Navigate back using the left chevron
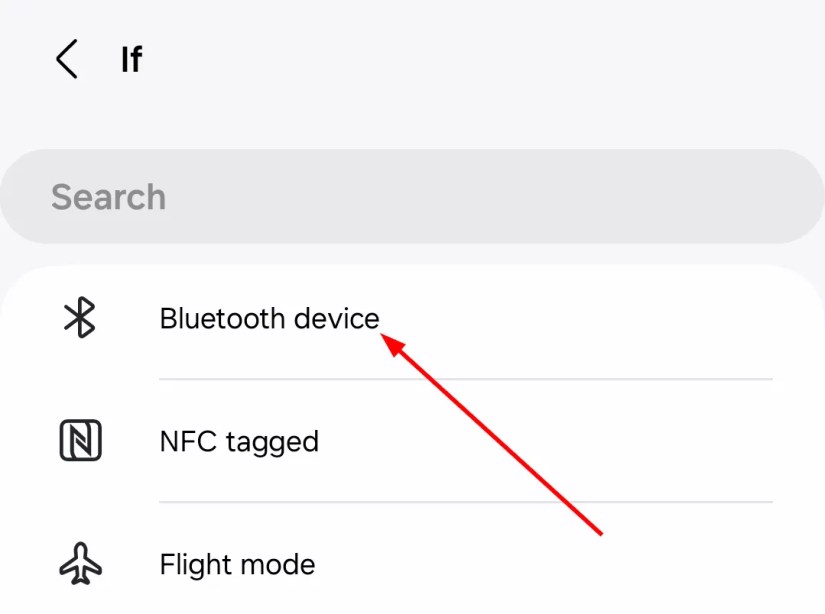Screen dimensions: 825x614 66,59
